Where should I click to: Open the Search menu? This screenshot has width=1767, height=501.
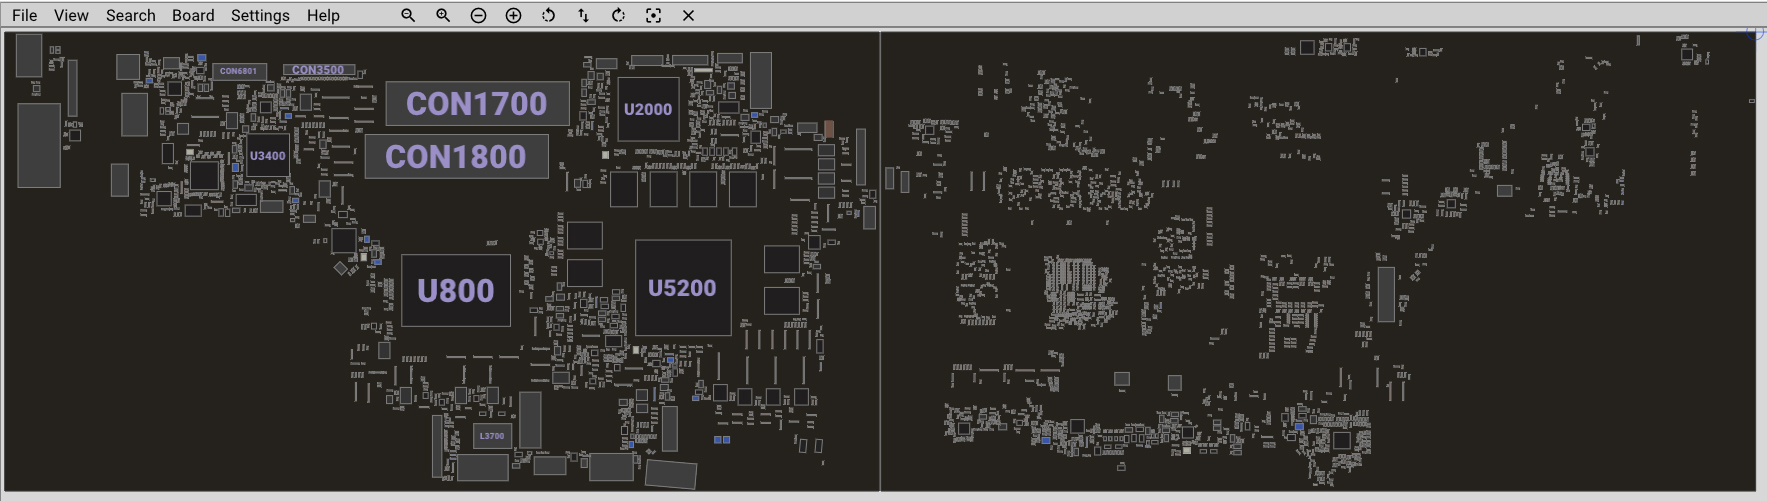(131, 15)
